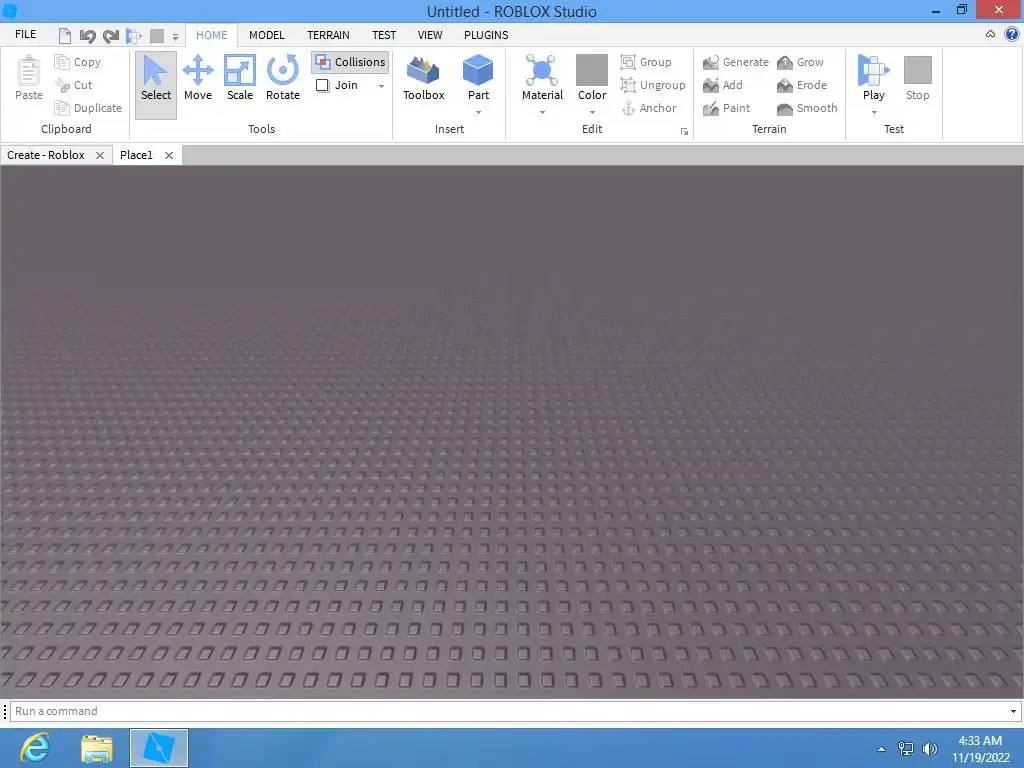Viewport: 1024px width, 768px height.
Task: Click ROBLOX Studio taskbar button
Action: (x=159, y=748)
